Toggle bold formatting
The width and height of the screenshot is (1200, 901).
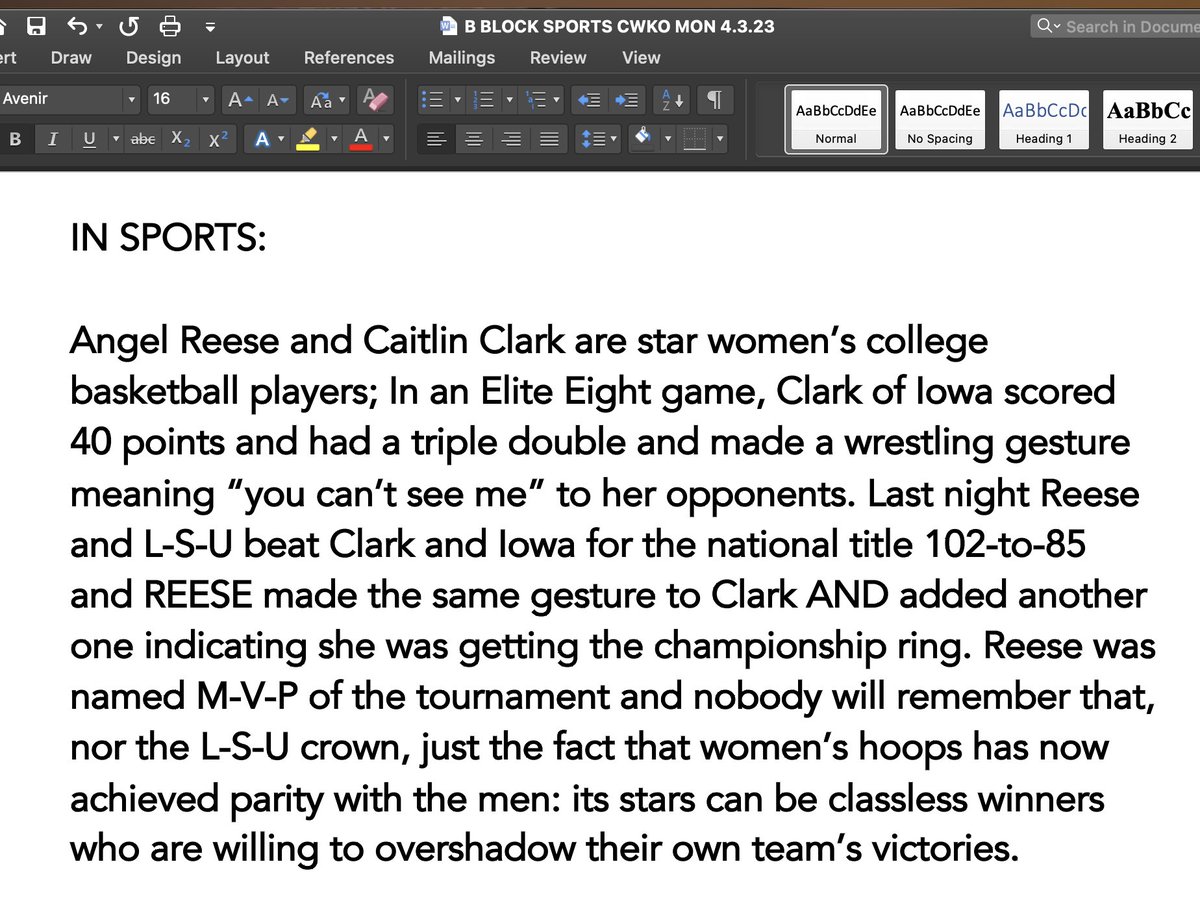[x=15, y=140]
